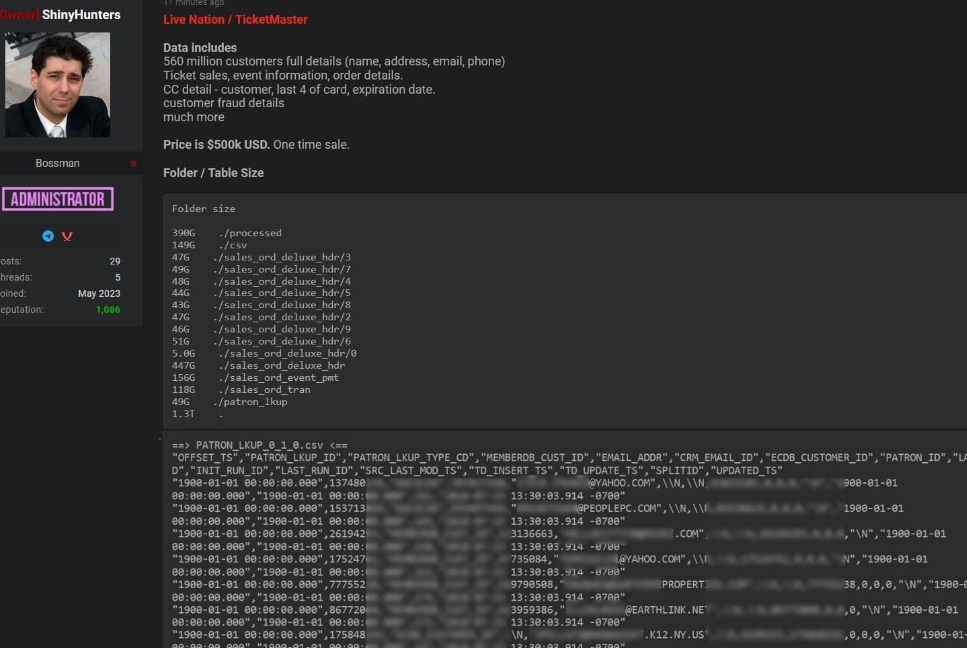Select the 'Price is $500k USD.' text

tap(216, 145)
